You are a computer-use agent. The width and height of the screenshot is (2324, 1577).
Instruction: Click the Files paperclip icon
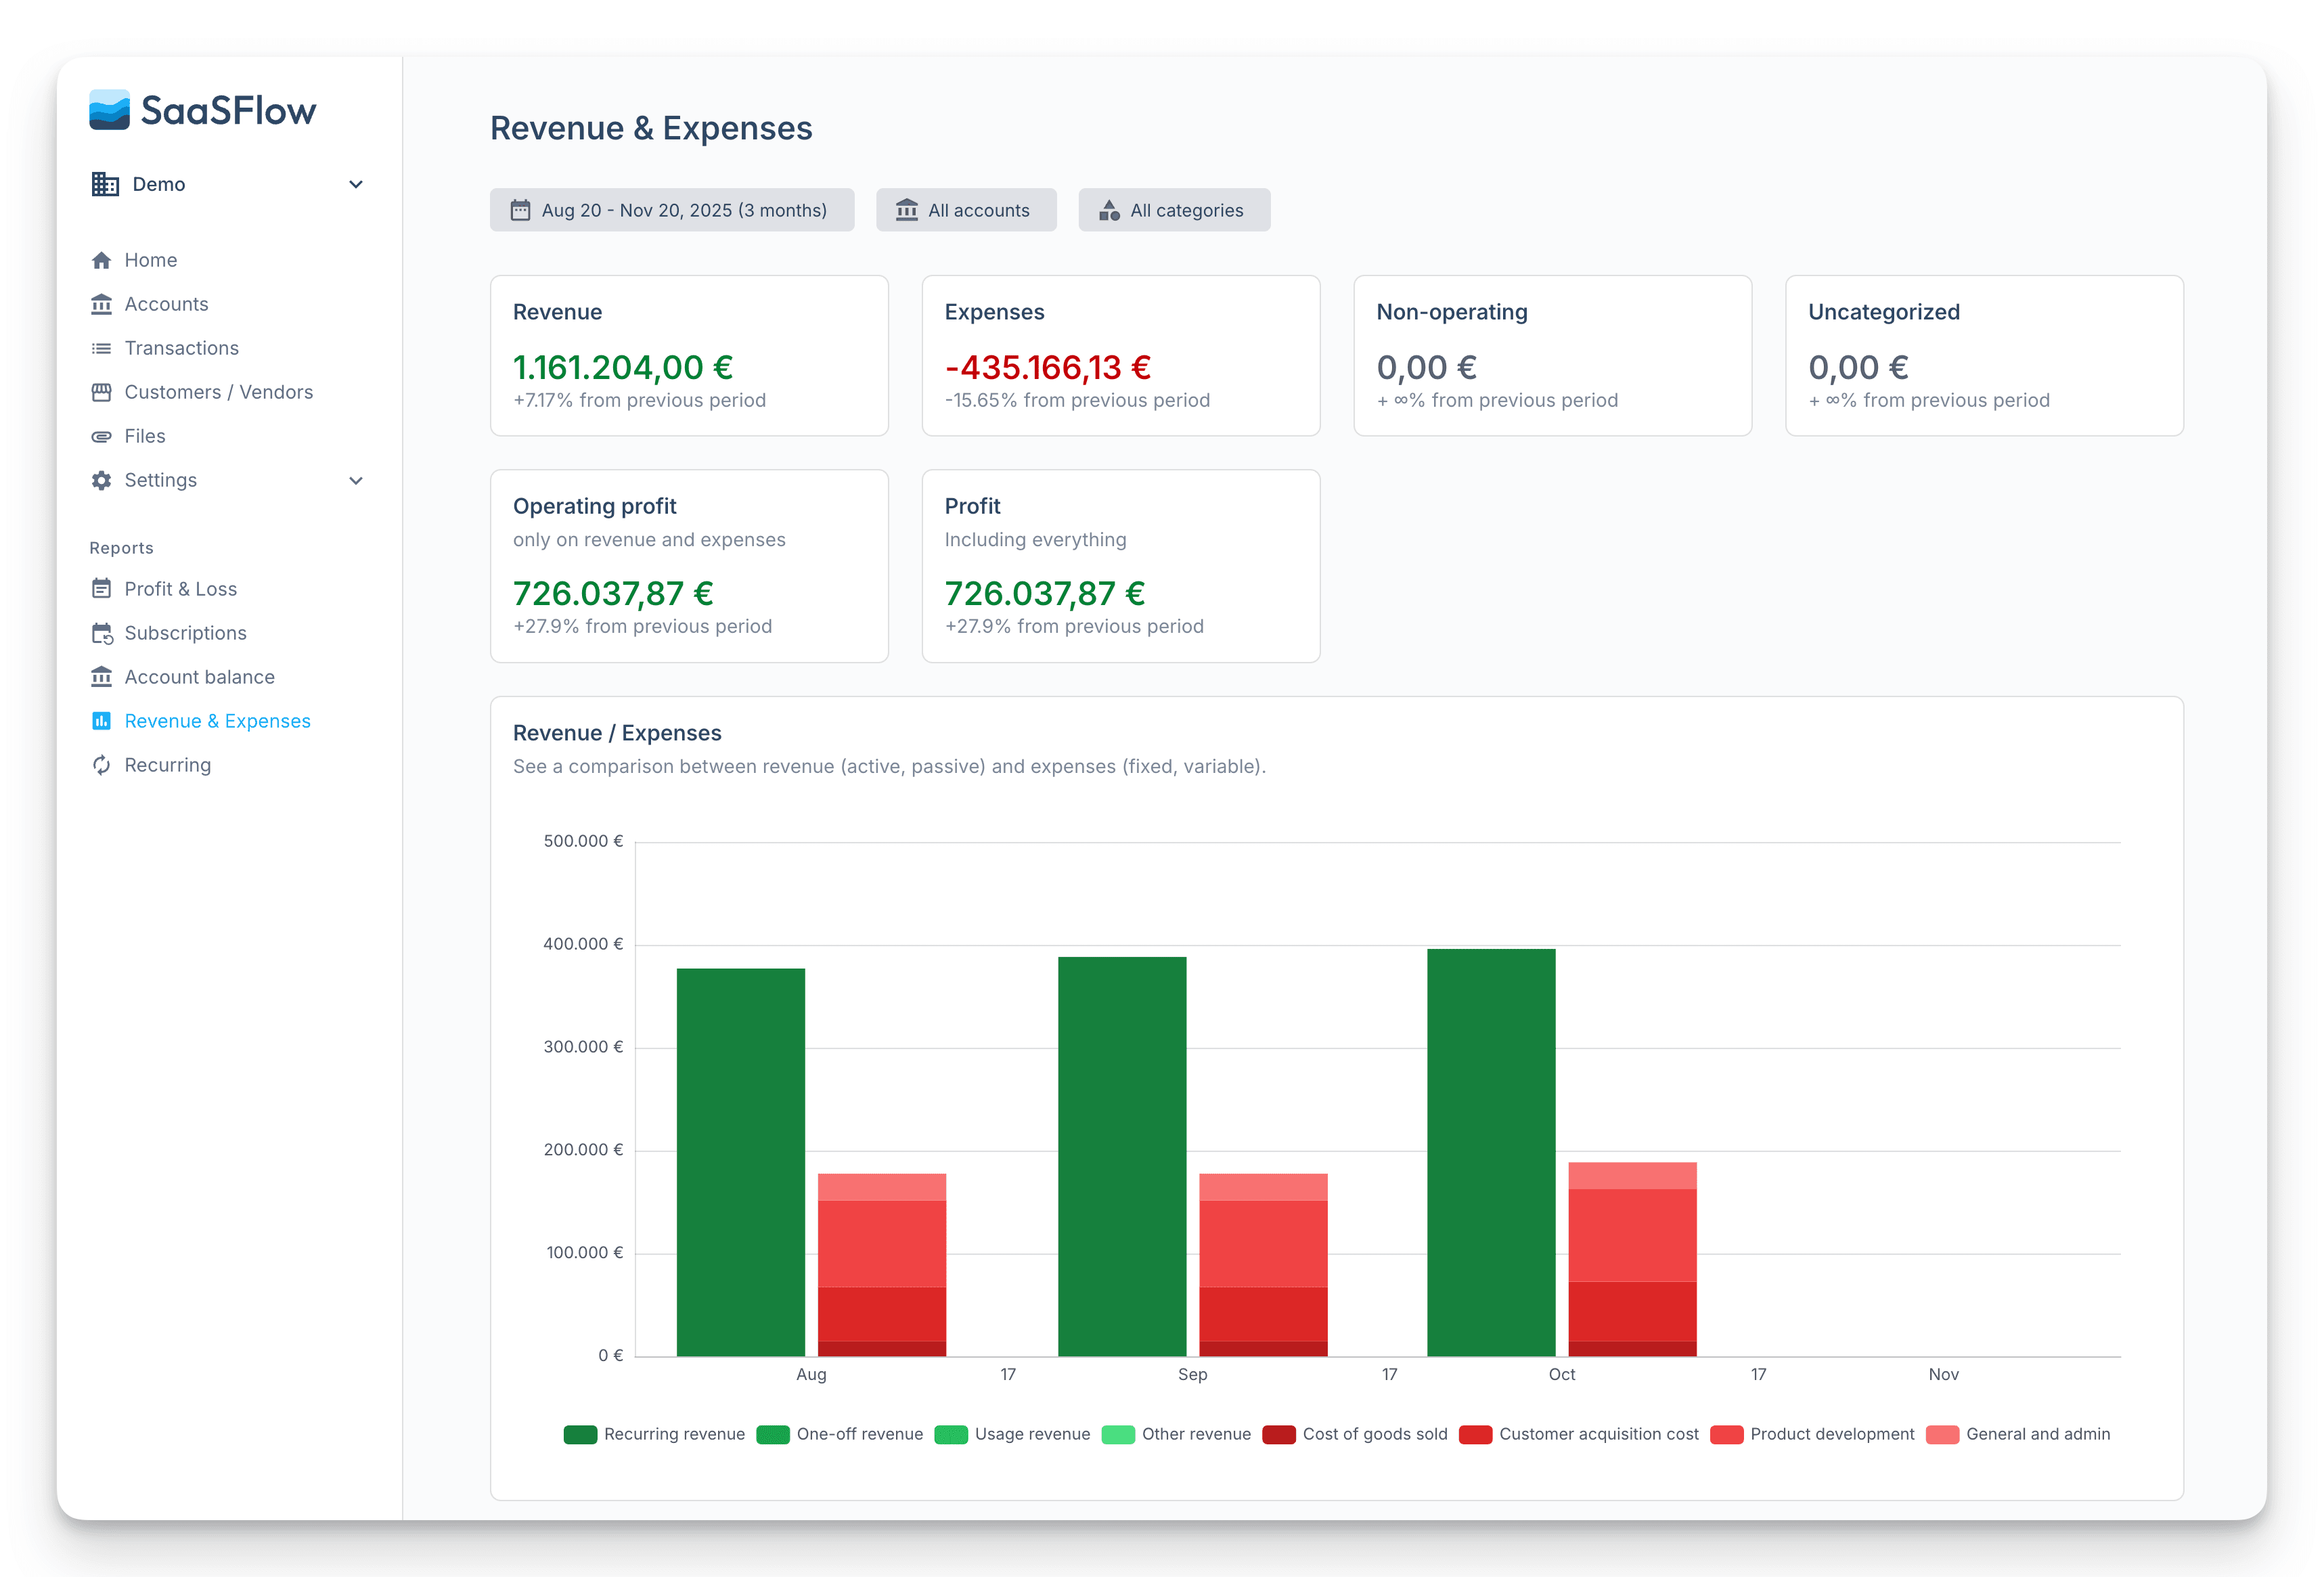click(x=101, y=436)
